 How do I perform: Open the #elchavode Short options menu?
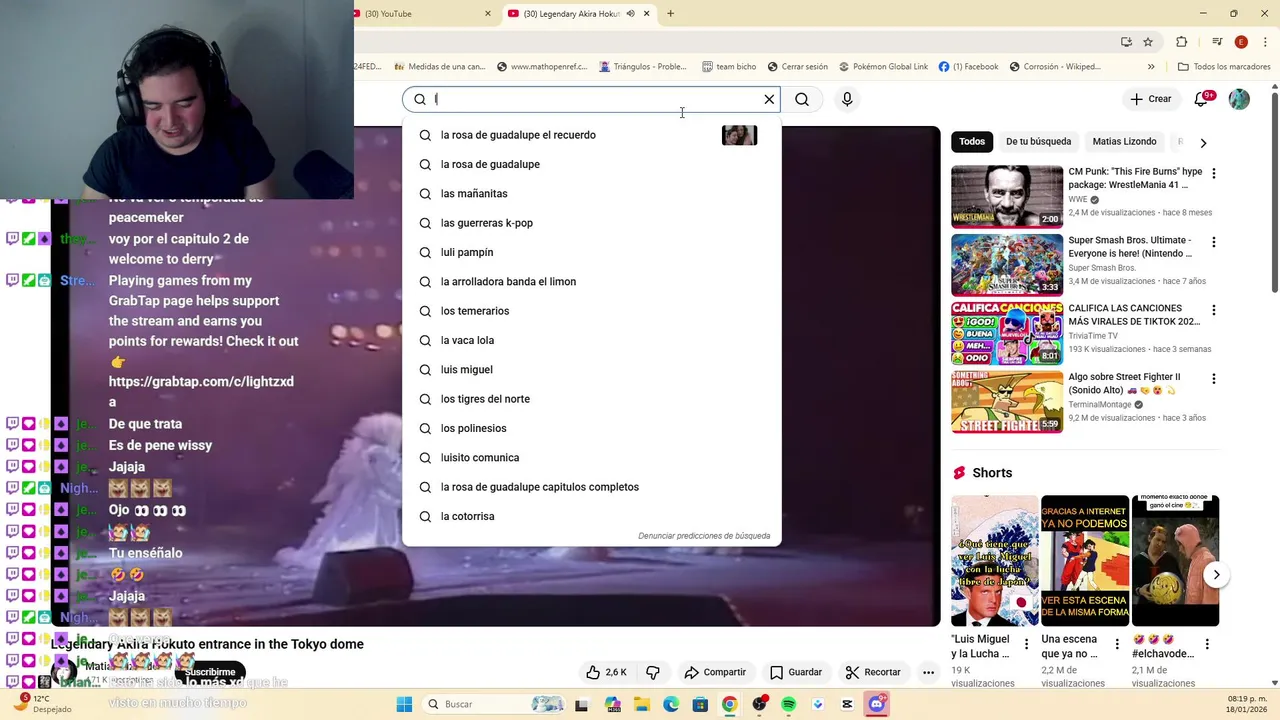[x=1207, y=645]
